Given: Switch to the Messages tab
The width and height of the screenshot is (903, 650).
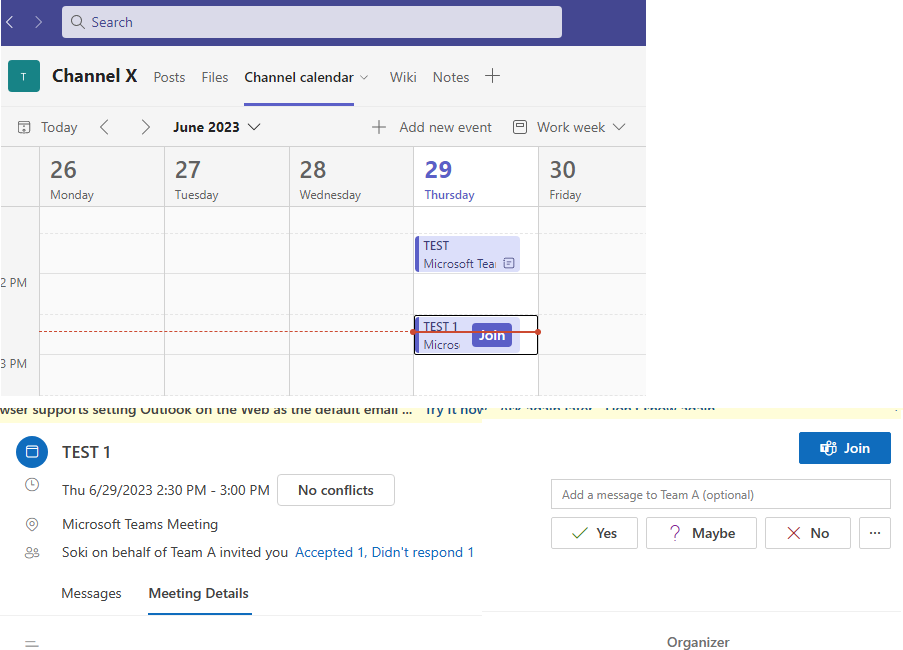Looking at the screenshot, I should pyautogui.click(x=91, y=593).
